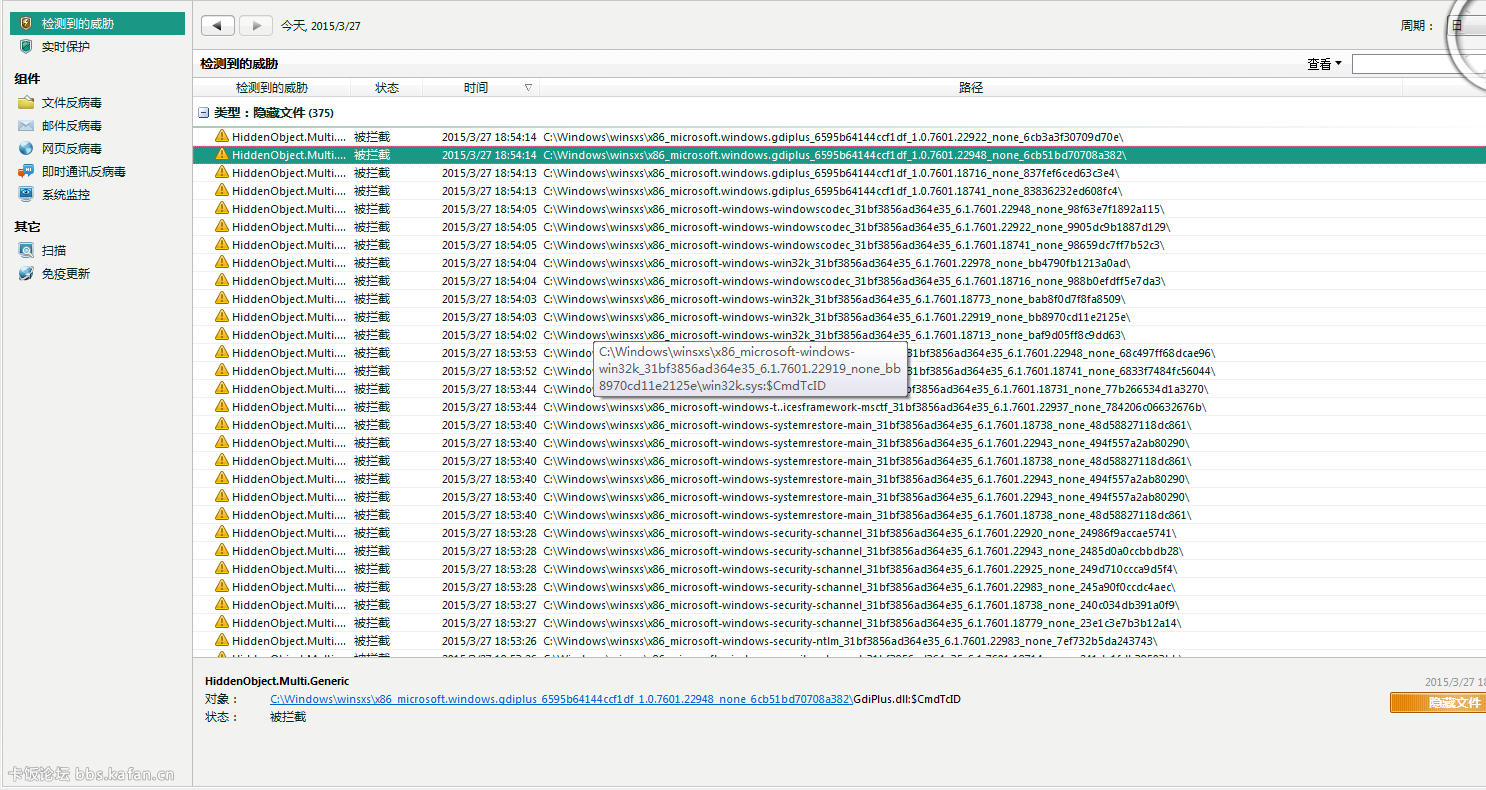Click warning icon of windowscodec 6.1.7601.22948 row
This screenshot has height=790, width=1486.
click(222, 208)
